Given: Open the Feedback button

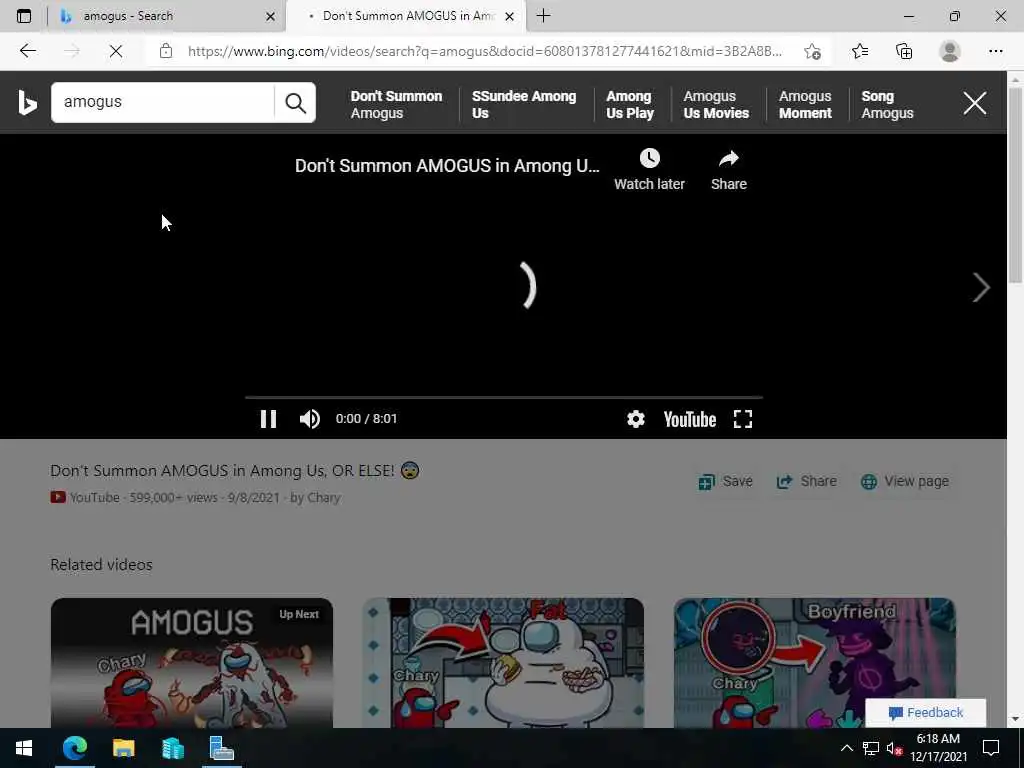Looking at the screenshot, I should [925, 712].
